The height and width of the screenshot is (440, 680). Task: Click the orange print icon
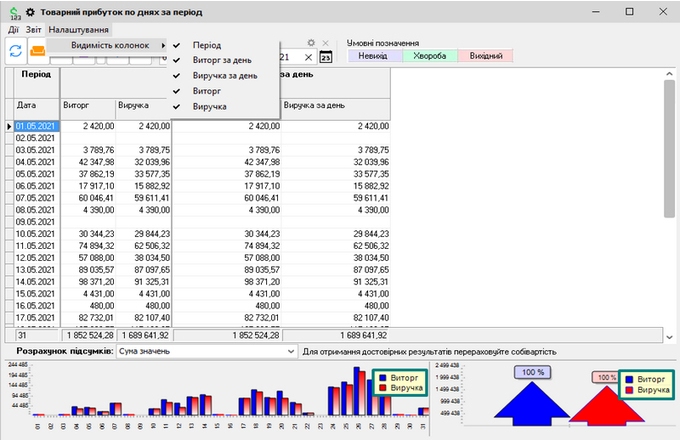tap(37, 50)
